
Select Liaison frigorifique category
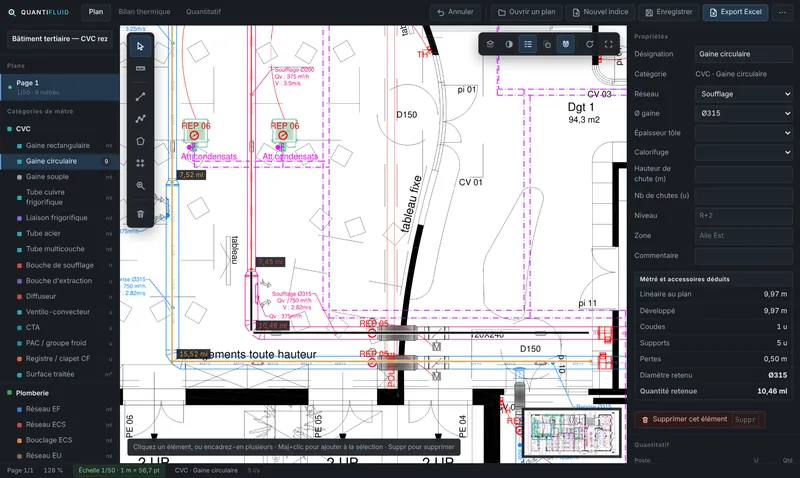[x=60, y=218]
